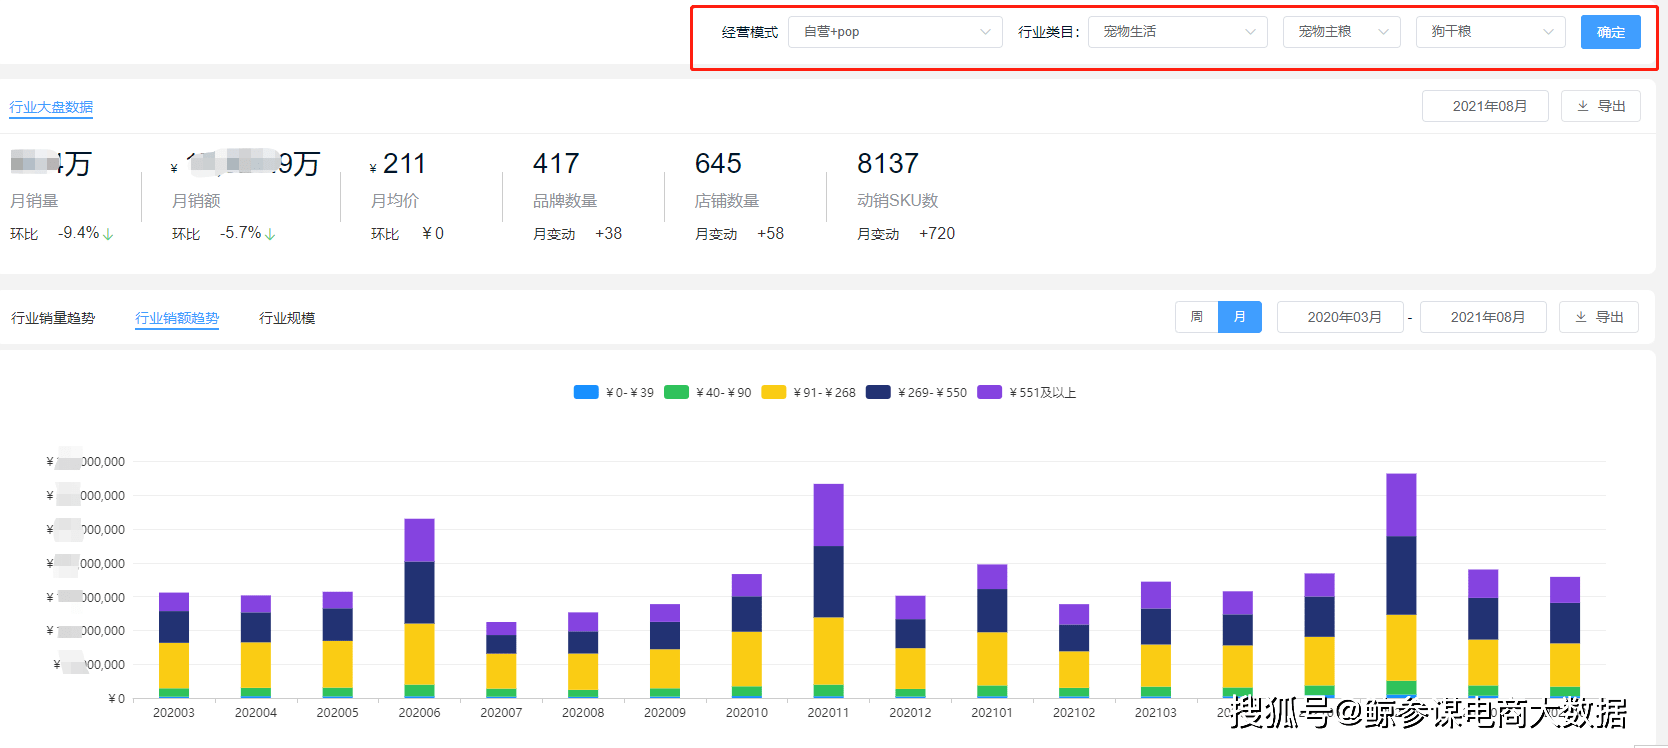This screenshot has width=1668, height=748.
Task: Click the down arrow beside -9.4% 环比
Action: click(x=108, y=234)
